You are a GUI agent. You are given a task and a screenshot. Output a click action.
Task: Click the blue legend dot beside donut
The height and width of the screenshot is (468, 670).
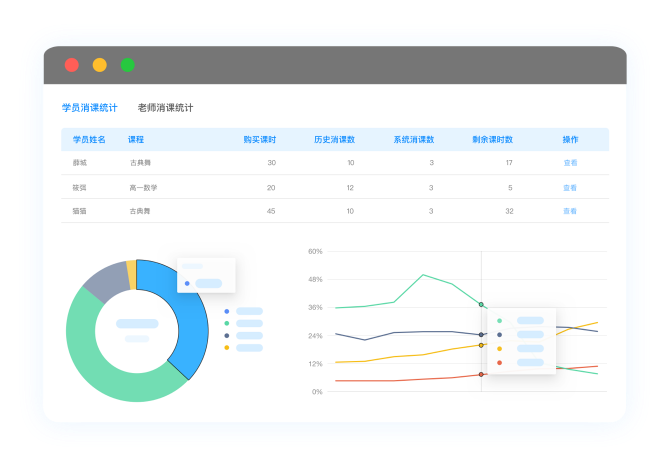pyautogui.click(x=226, y=311)
